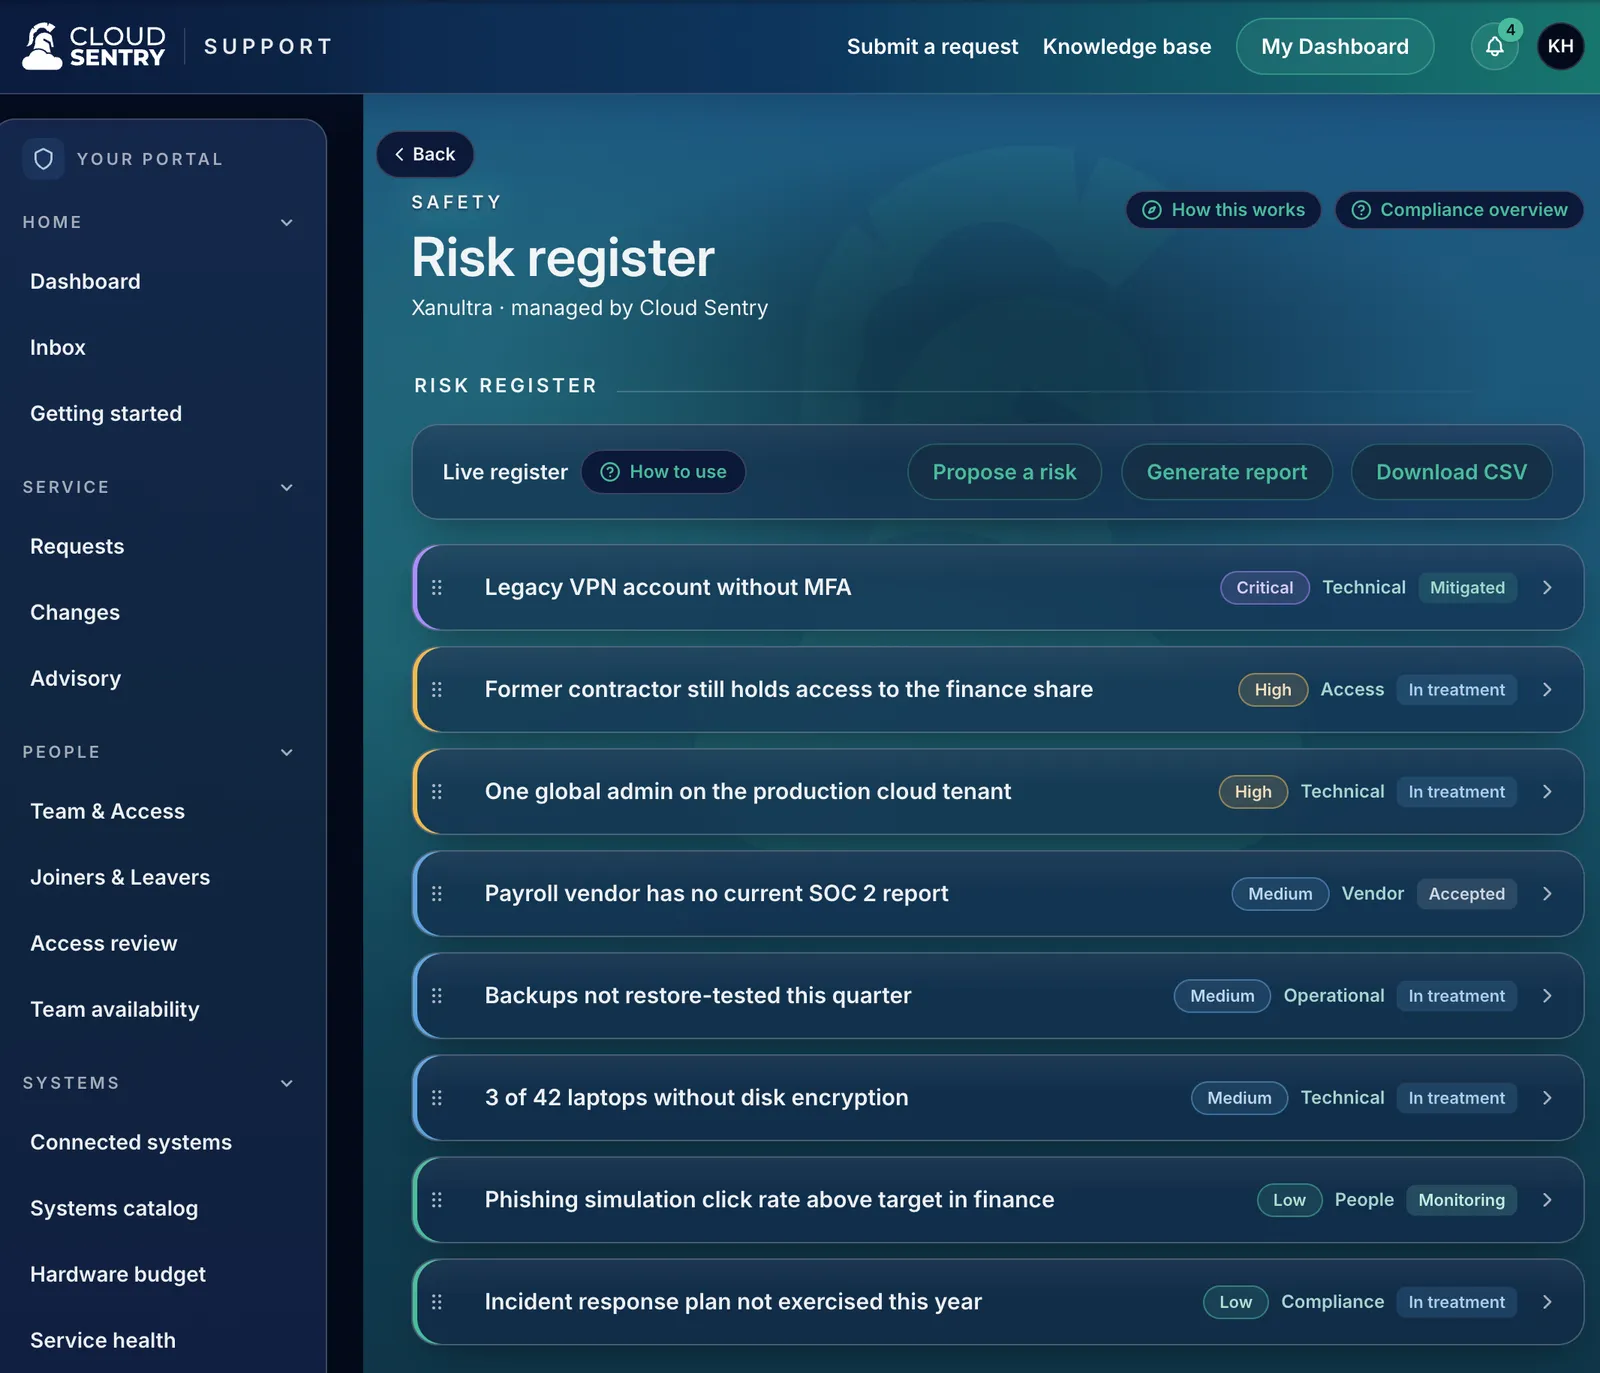Open arrow on Phishing simulation row
The image size is (1600, 1373).
point(1547,1200)
